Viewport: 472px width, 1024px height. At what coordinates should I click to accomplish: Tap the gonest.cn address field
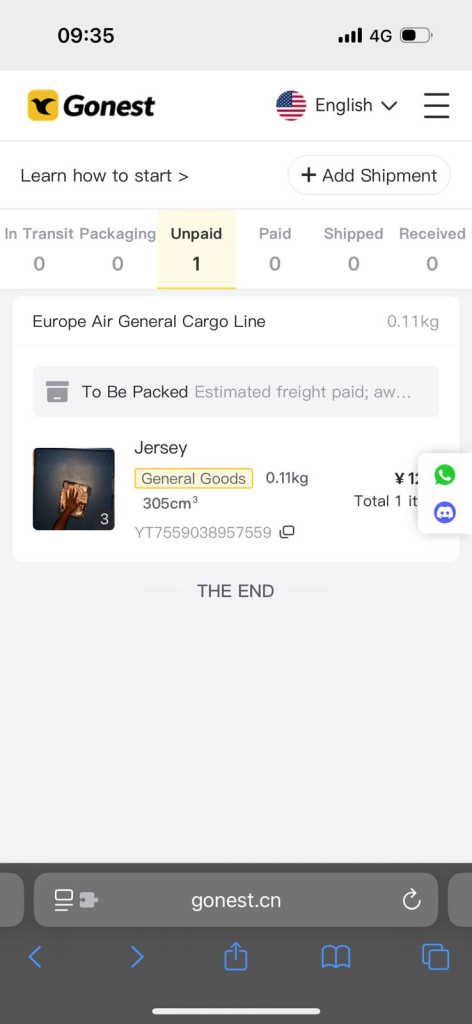(236, 900)
